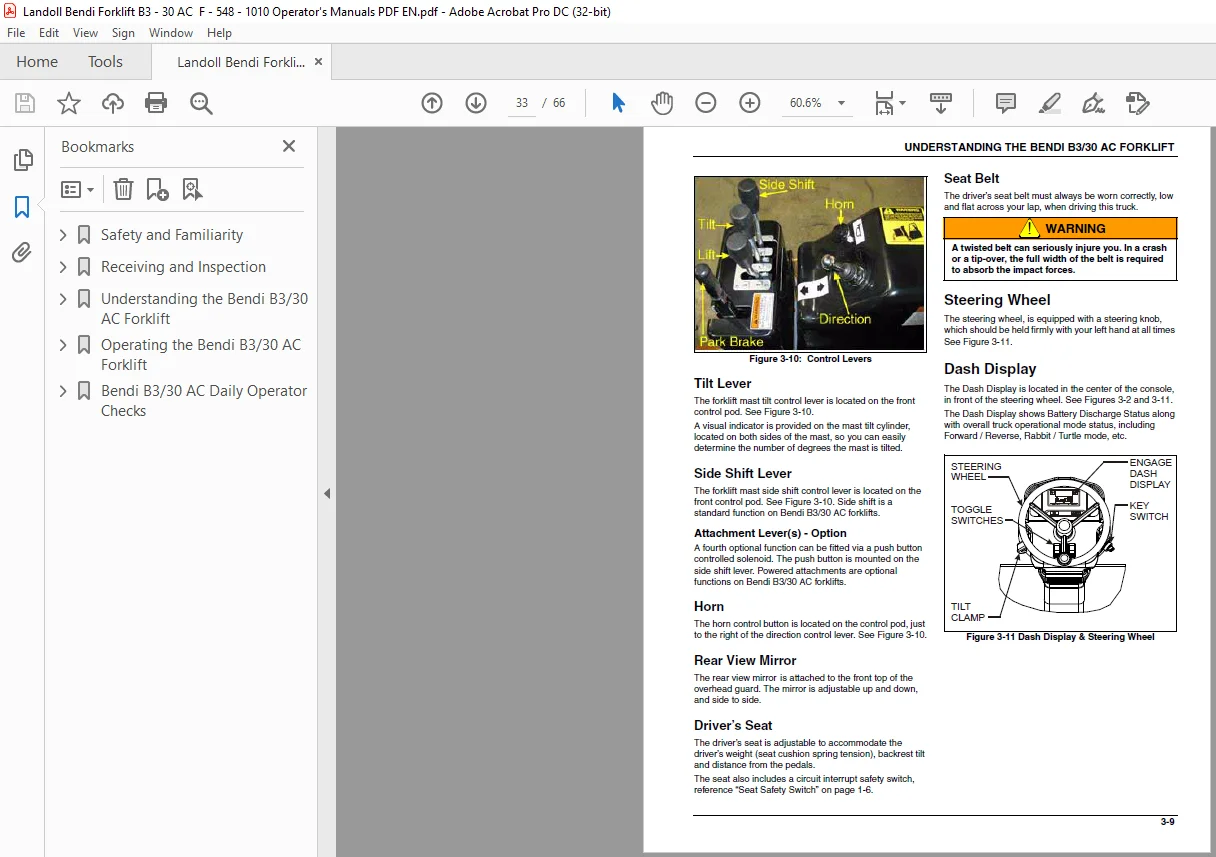Select the Highlight text pen tool
The height and width of the screenshot is (857, 1216).
pos(1050,103)
